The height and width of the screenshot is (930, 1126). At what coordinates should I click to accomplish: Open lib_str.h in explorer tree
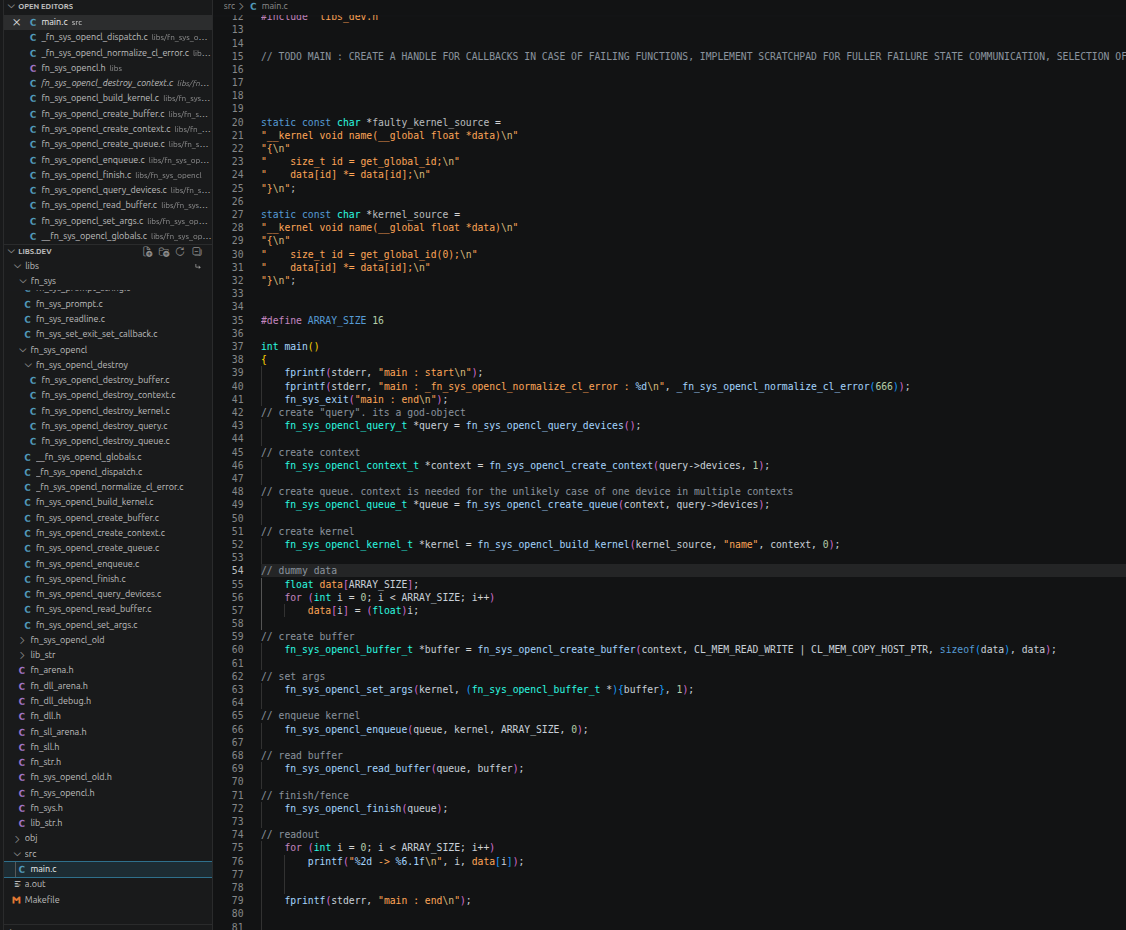(108, 824)
